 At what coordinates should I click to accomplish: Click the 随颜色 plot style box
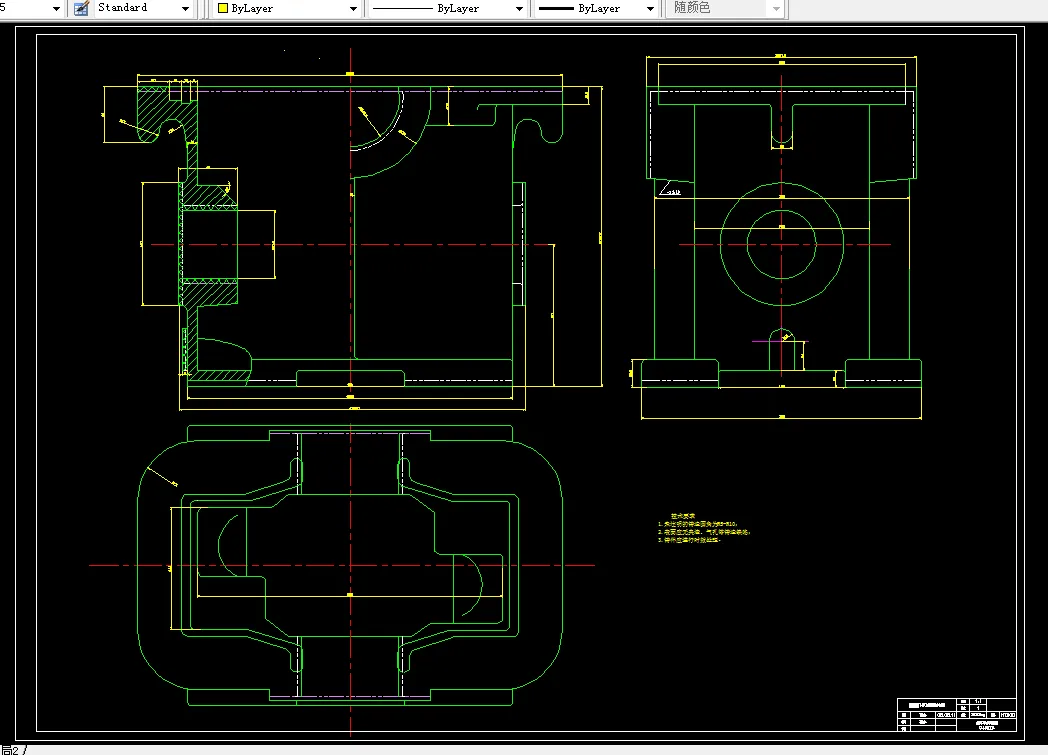click(725, 9)
